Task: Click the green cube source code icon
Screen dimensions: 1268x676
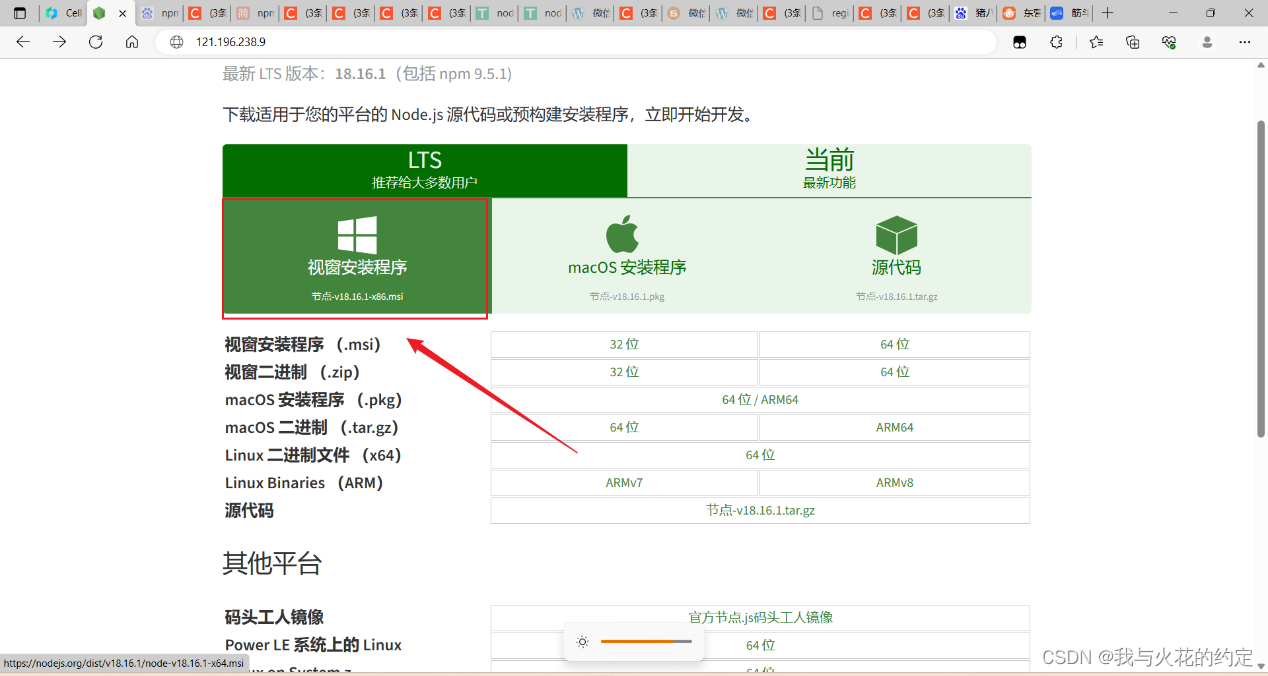Action: (896, 235)
